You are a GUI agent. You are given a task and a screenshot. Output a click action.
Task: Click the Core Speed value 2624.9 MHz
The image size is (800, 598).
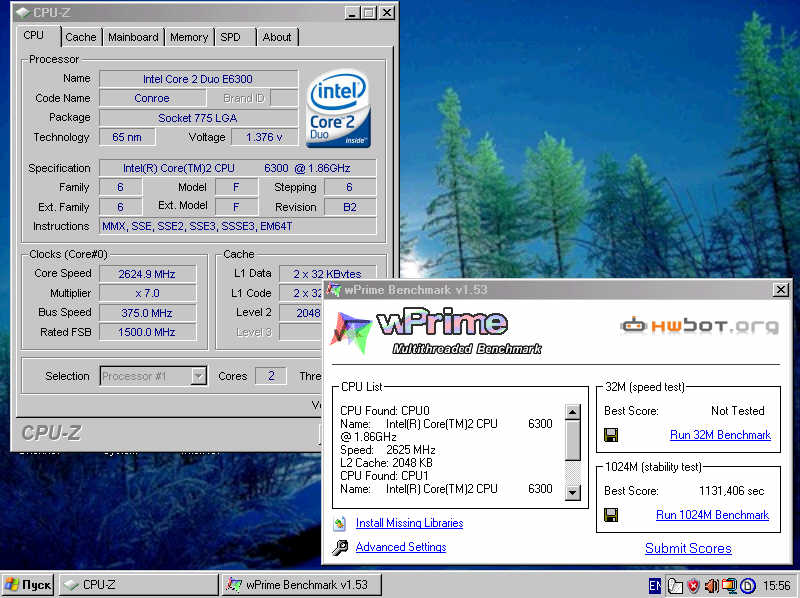(147, 274)
